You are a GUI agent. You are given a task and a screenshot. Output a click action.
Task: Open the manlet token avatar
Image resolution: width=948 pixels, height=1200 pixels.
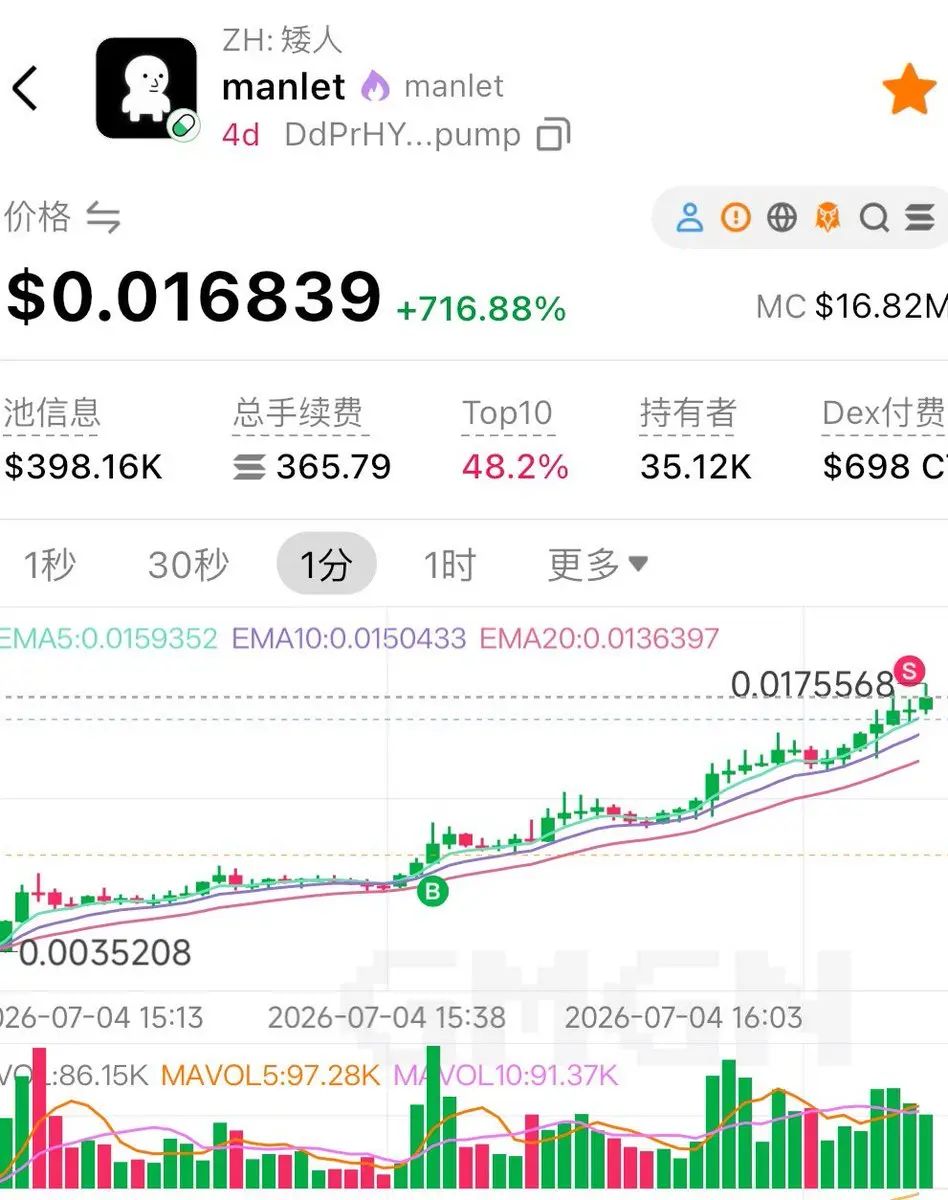146,88
